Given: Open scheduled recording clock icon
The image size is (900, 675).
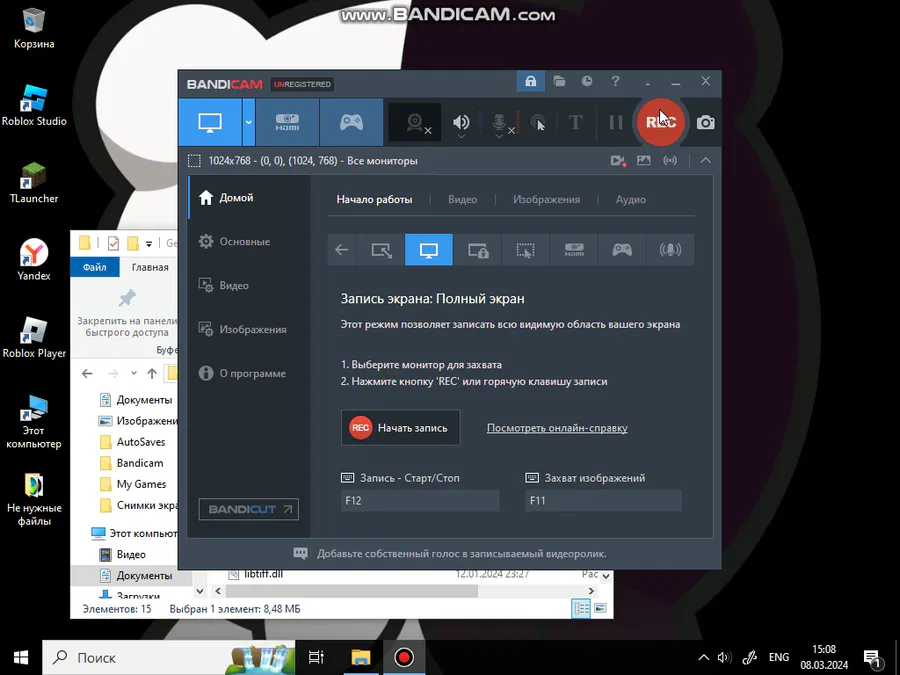Looking at the screenshot, I should coord(587,81).
